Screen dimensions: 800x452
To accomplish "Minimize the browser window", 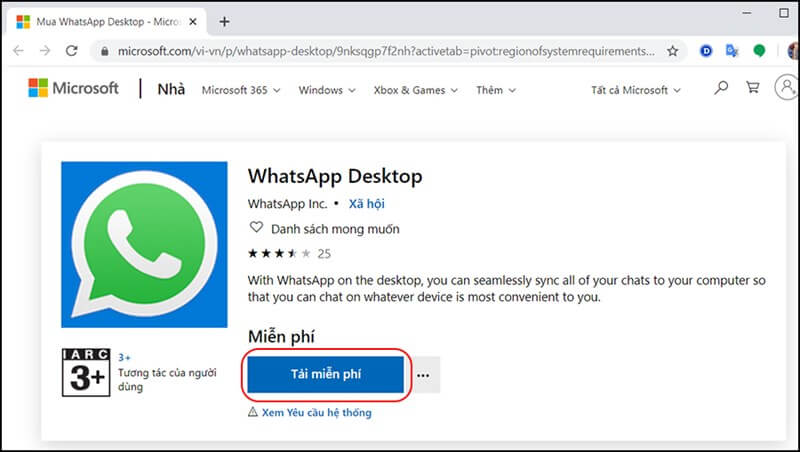I will pyautogui.click(x=747, y=13).
